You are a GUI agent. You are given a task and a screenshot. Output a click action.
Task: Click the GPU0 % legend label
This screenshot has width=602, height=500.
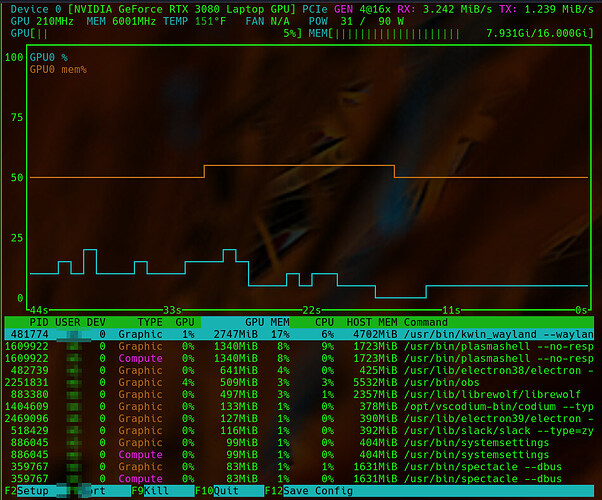click(49, 58)
